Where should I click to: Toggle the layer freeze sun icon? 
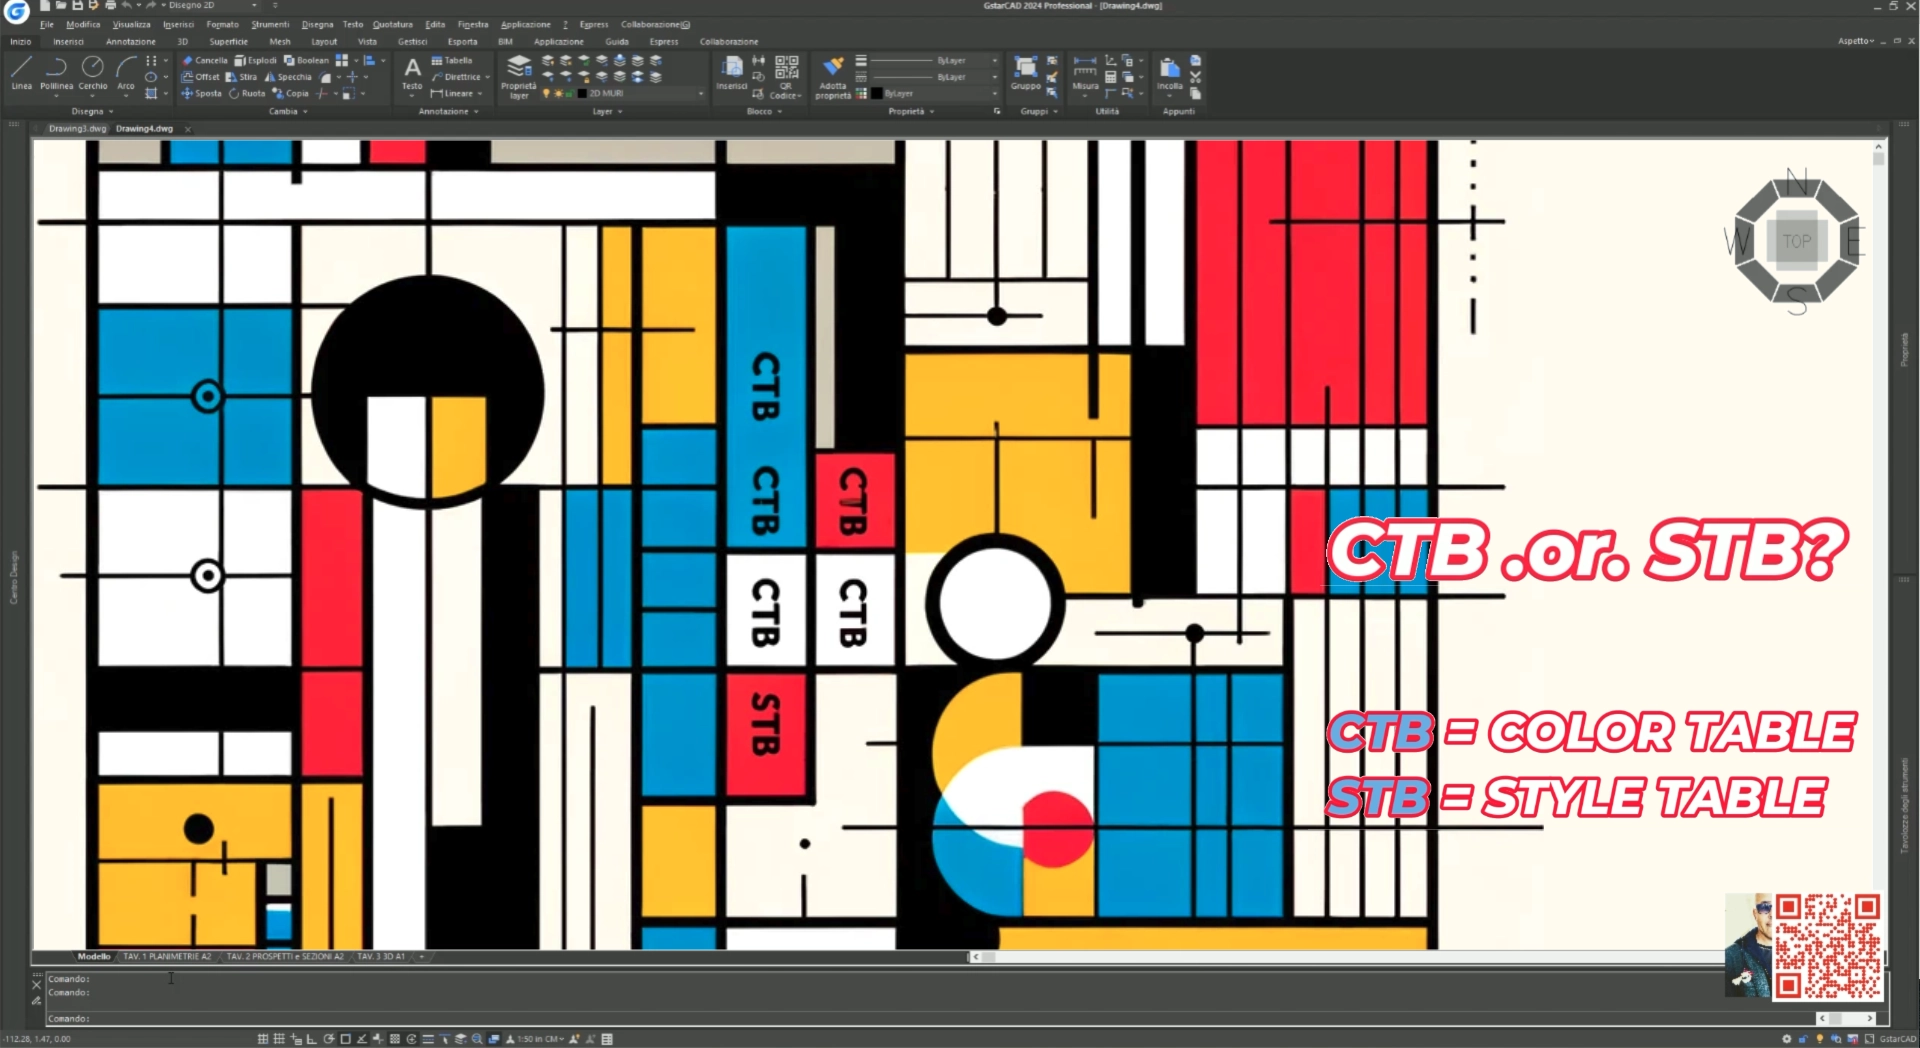pos(558,93)
